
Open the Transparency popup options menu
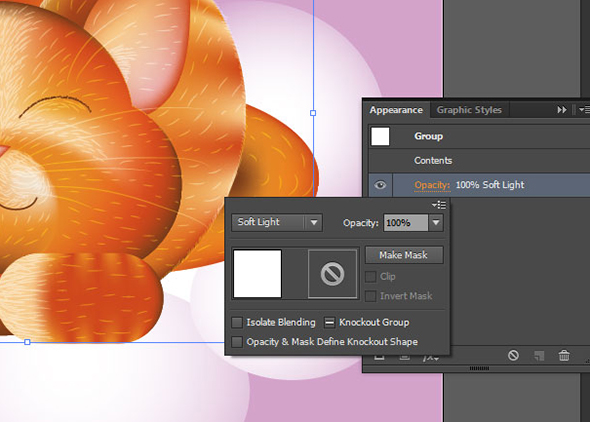(x=439, y=205)
